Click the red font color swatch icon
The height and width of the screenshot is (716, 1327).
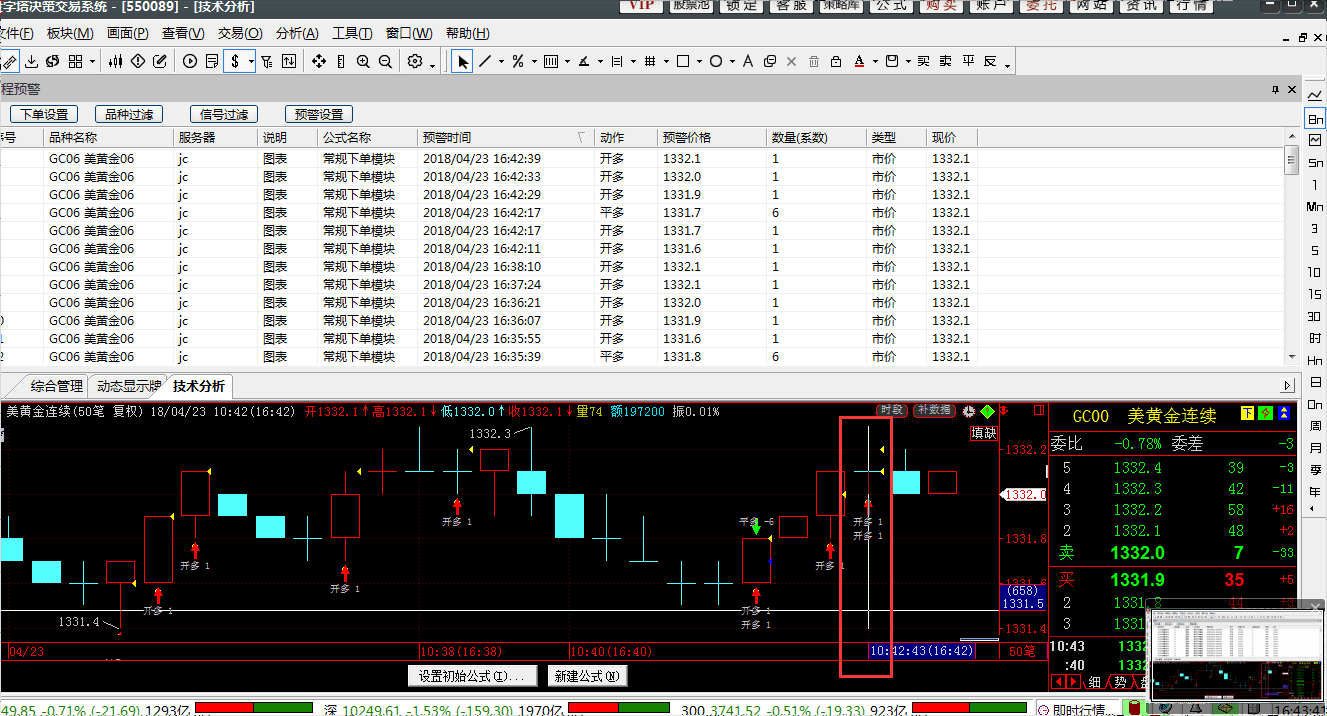coord(859,62)
